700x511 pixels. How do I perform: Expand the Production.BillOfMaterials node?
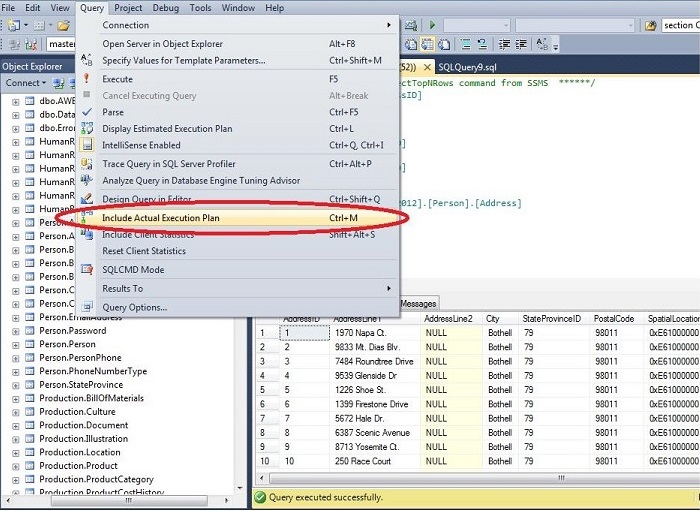click(16, 399)
